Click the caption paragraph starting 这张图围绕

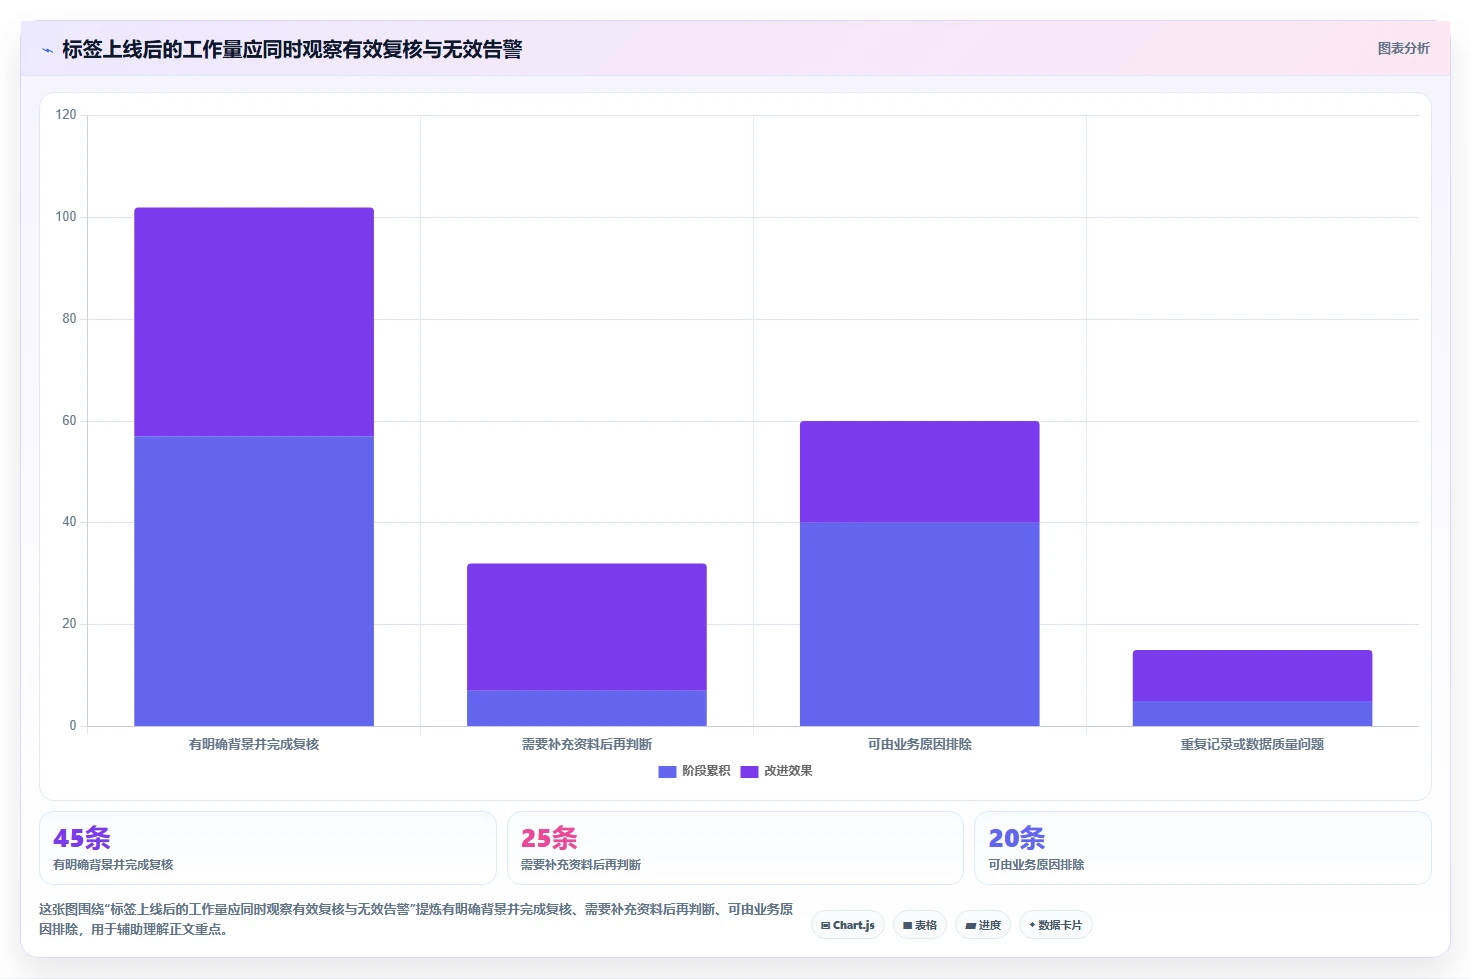coord(416,919)
